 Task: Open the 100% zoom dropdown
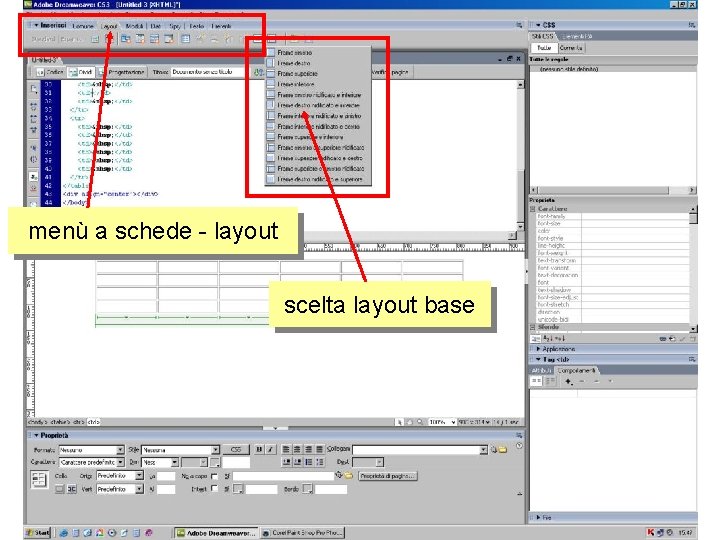coord(442,422)
